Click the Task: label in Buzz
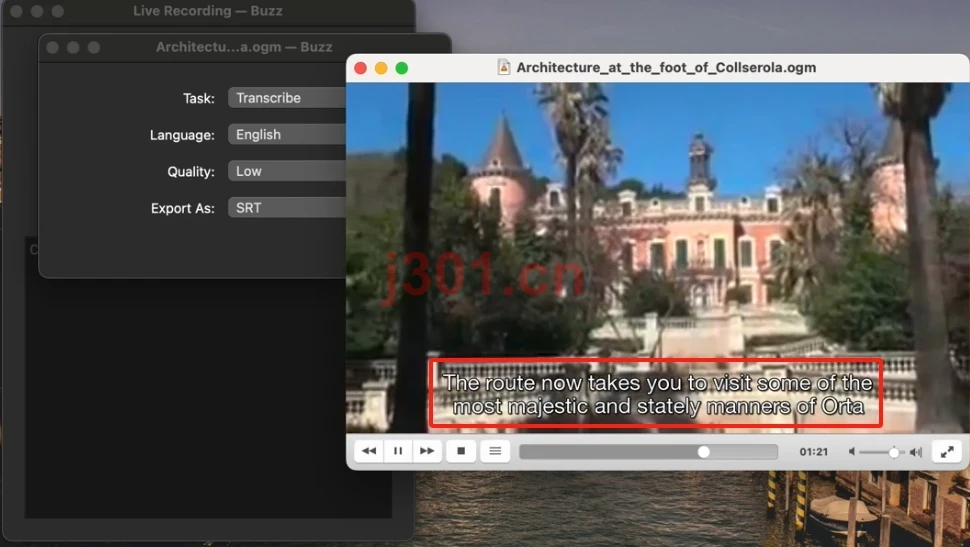Viewport: 970px width, 547px height. [199, 98]
